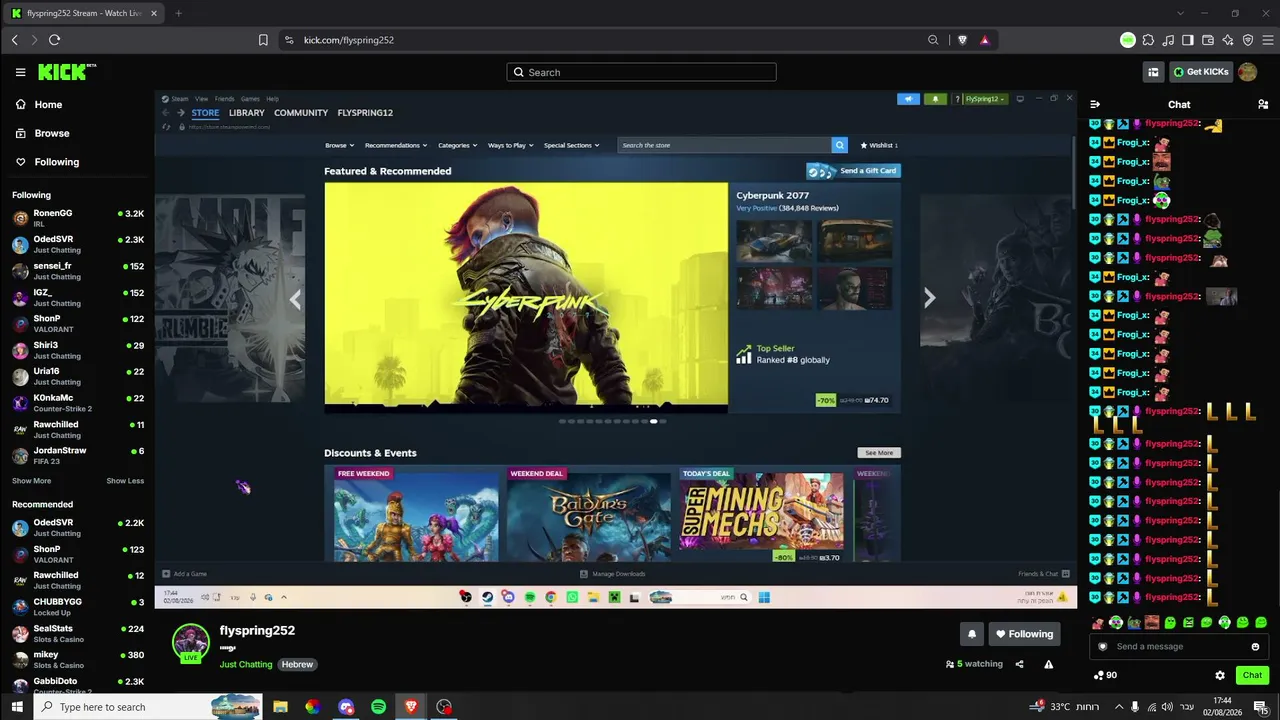Image resolution: width=1280 pixels, height=720 pixels.
Task: Click the Send a message chat input
Action: (x=1179, y=647)
